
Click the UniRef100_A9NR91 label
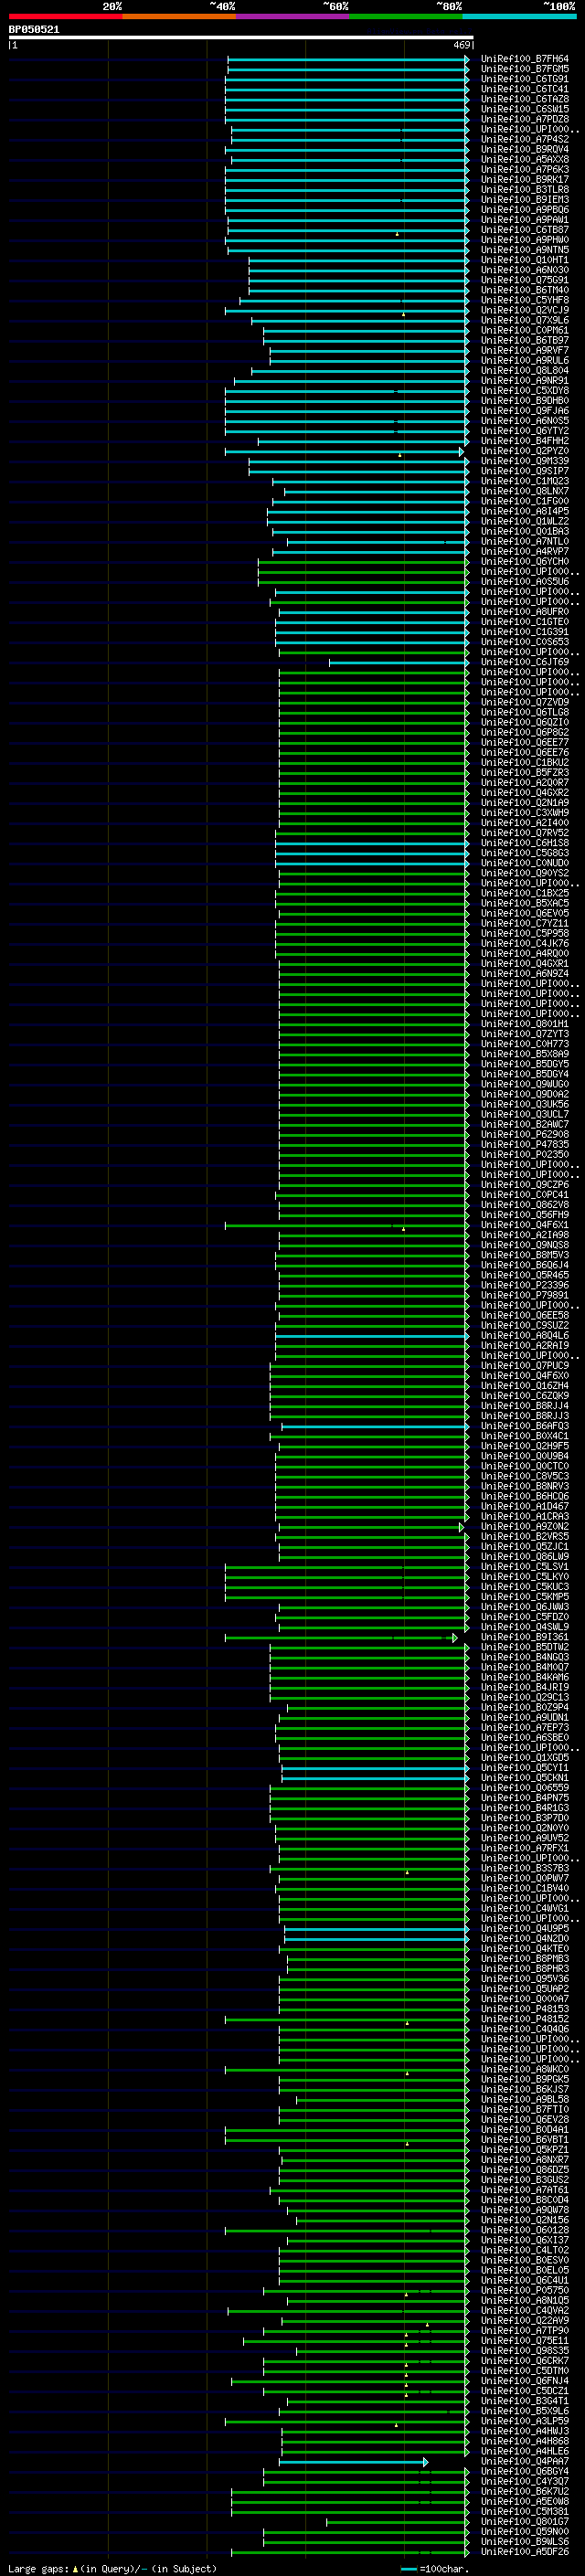pyautogui.click(x=524, y=380)
